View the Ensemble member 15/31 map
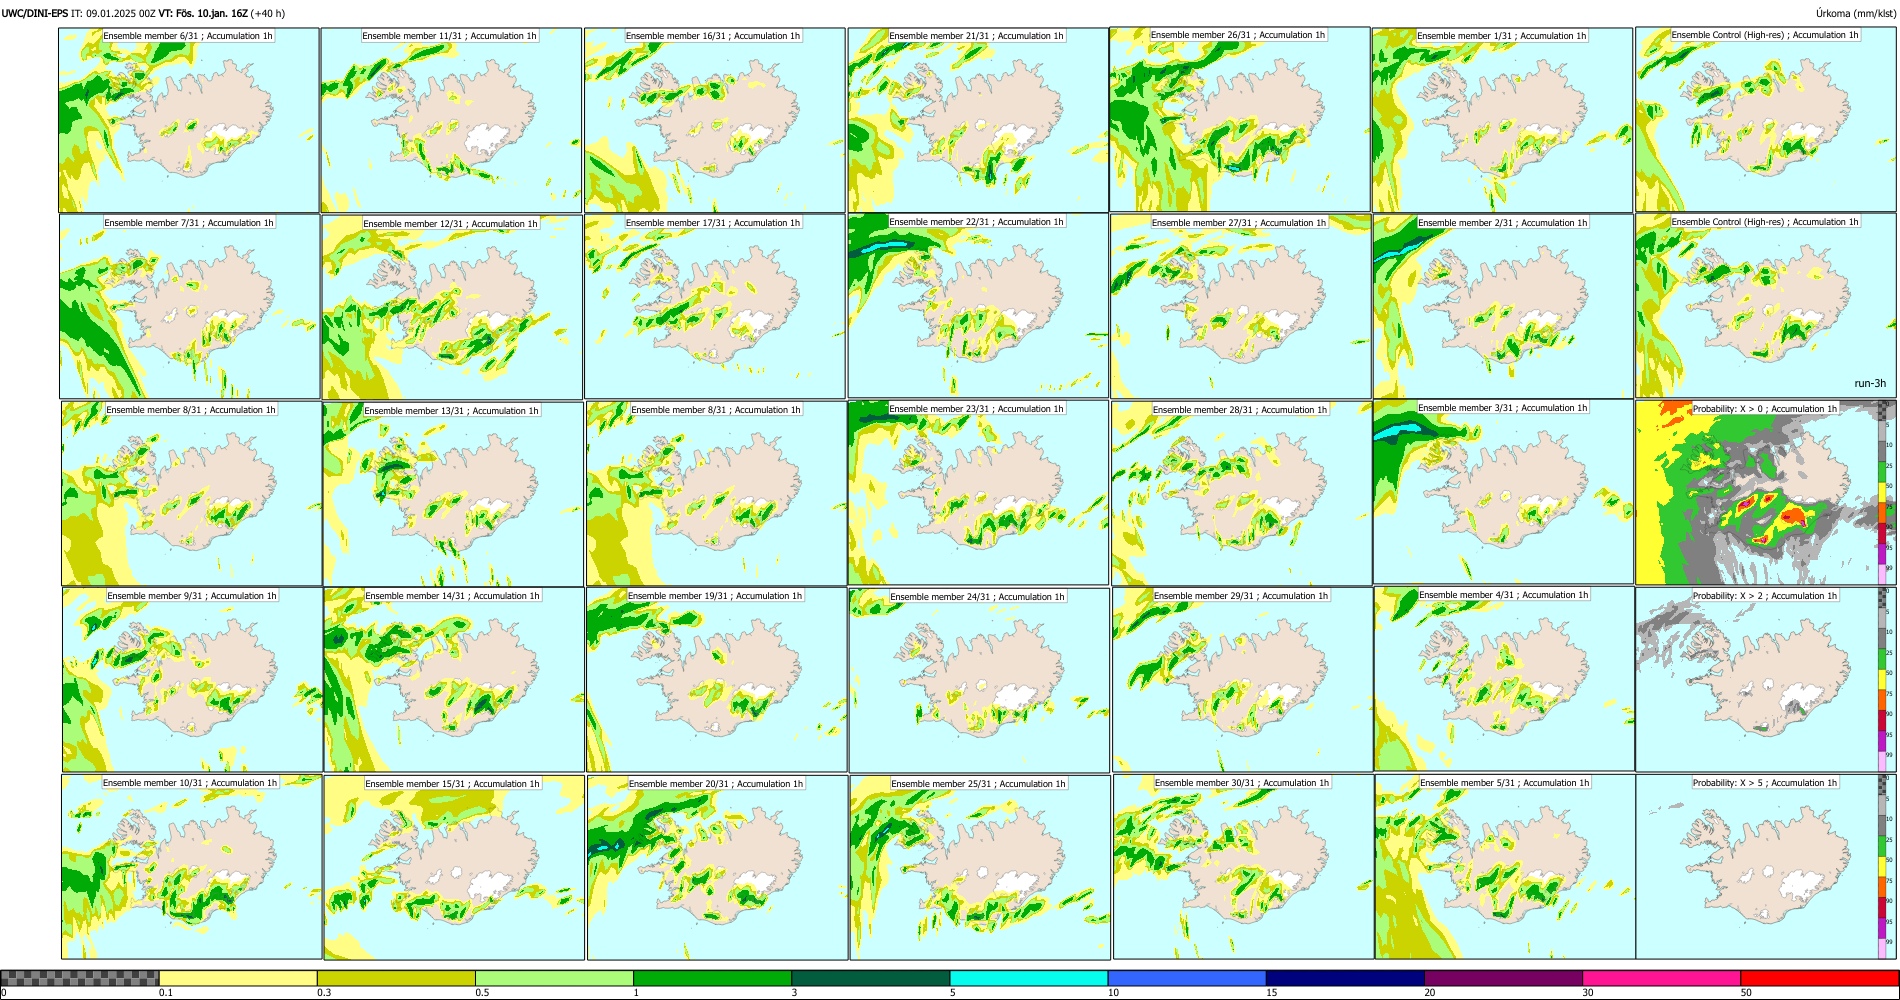 (x=454, y=867)
